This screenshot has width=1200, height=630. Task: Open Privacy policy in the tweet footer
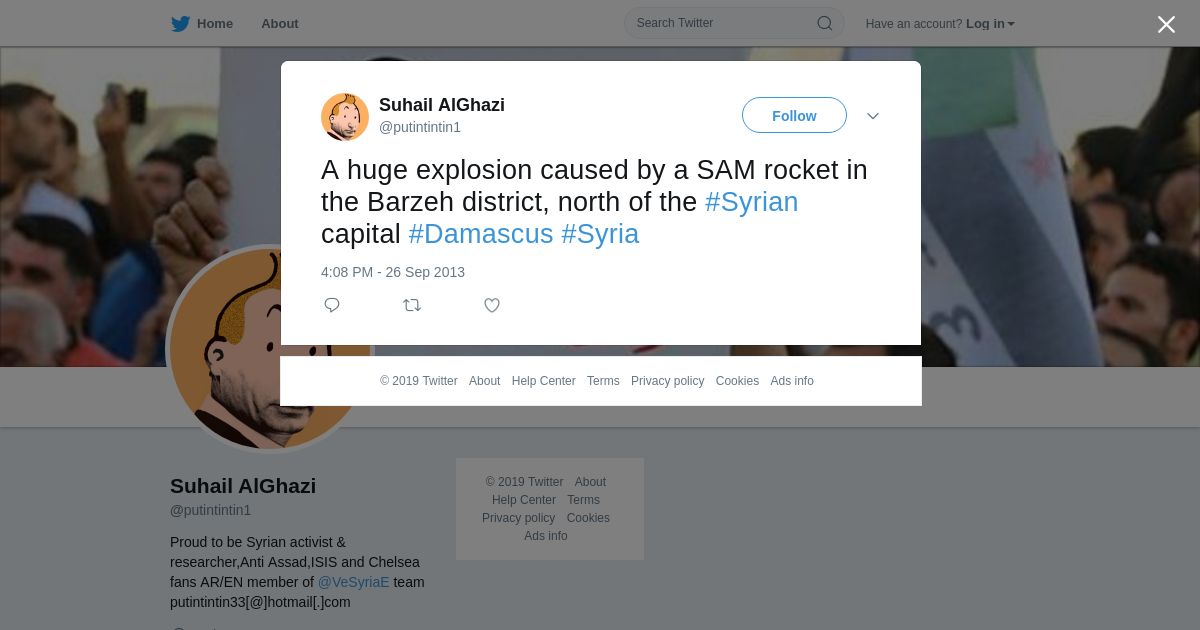click(x=667, y=381)
